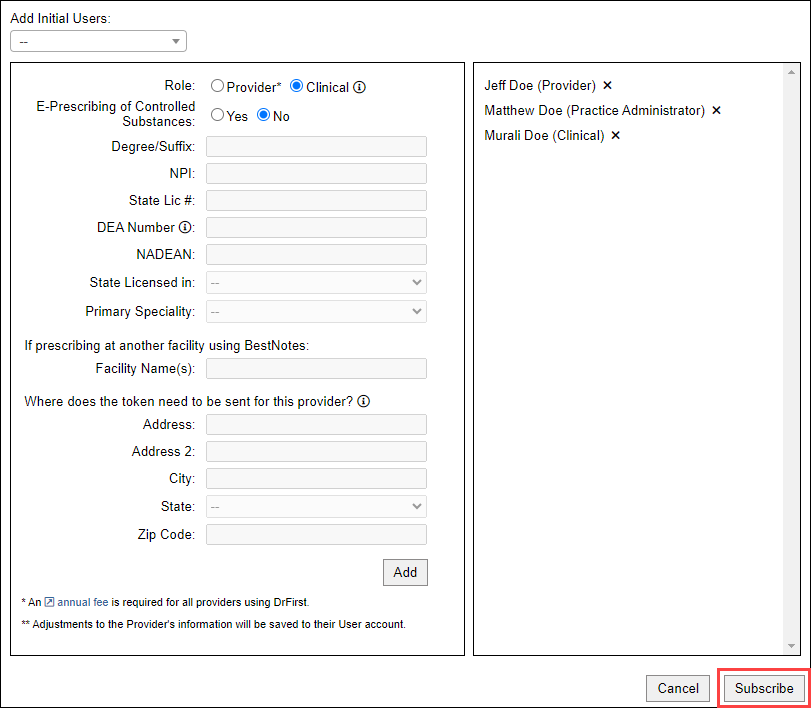This screenshot has width=811, height=708.
Task: Focus the Address input field
Action: (317, 425)
